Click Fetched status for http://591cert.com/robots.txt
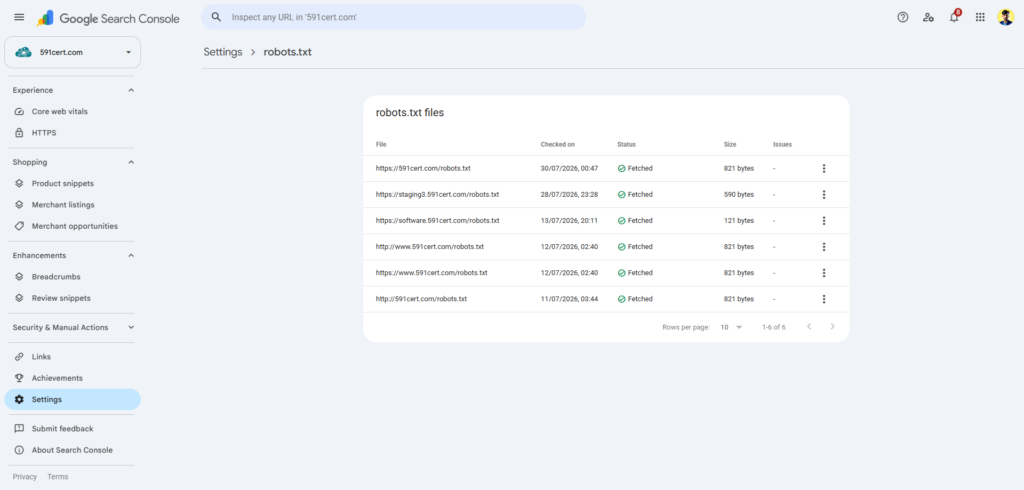 tap(635, 299)
